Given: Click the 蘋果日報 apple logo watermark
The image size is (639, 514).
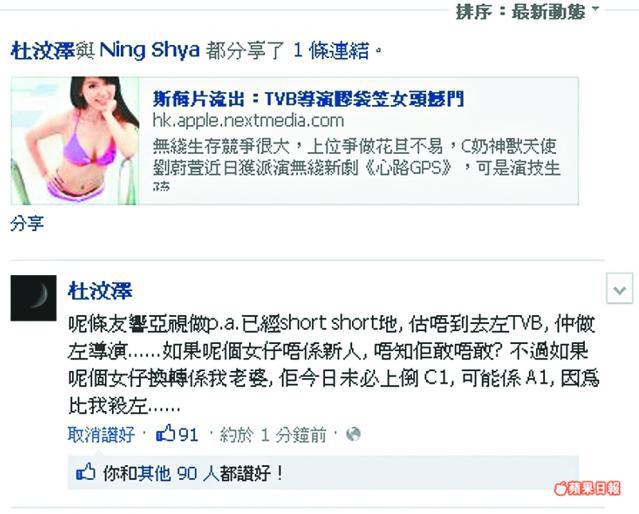Looking at the screenshot, I should (587, 488).
